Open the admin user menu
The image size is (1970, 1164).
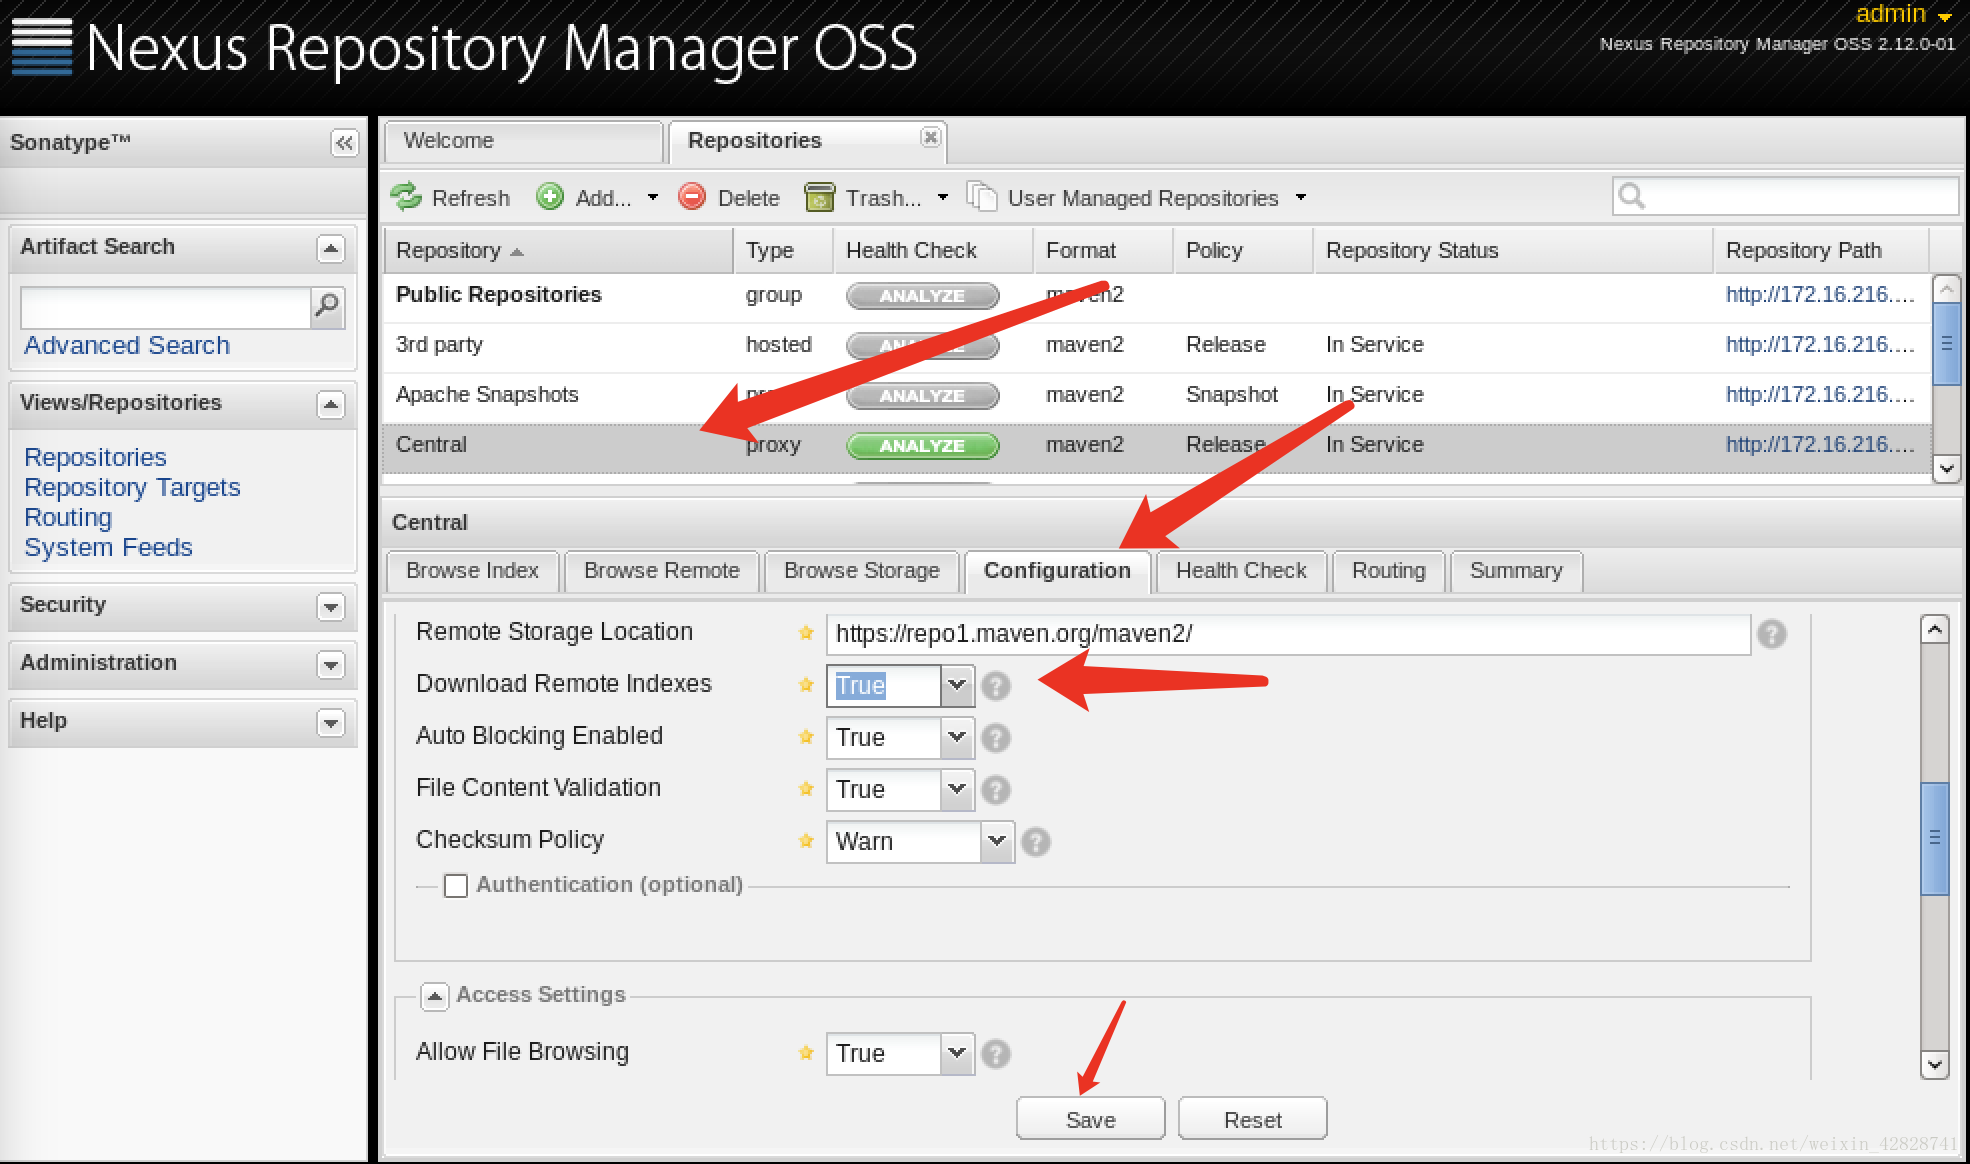[x=1903, y=14]
